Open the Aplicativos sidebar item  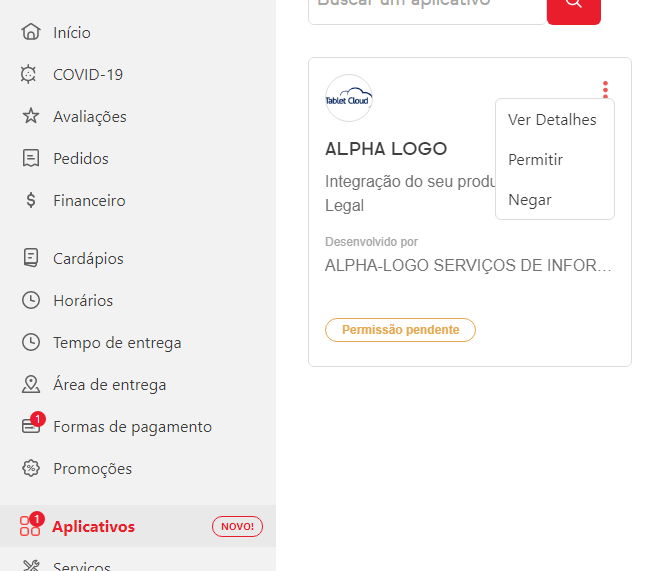point(93,527)
